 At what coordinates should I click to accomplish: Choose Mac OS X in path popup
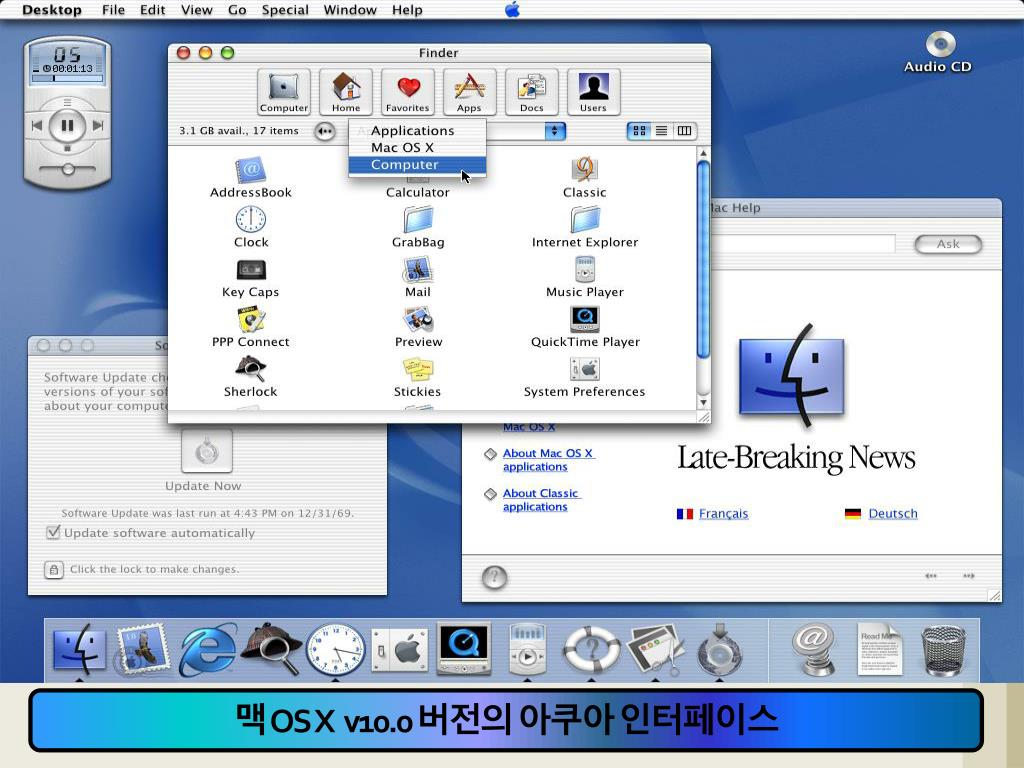pos(417,148)
